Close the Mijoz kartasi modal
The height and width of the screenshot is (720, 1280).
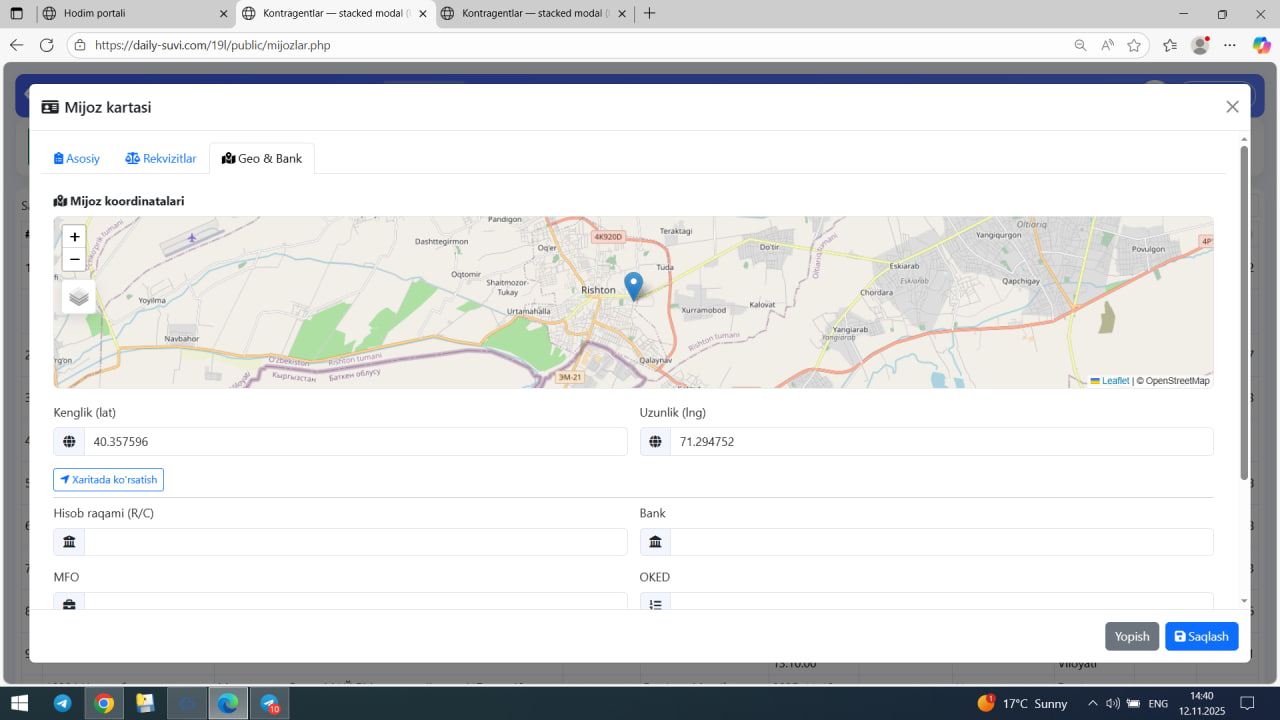(x=1232, y=107)
